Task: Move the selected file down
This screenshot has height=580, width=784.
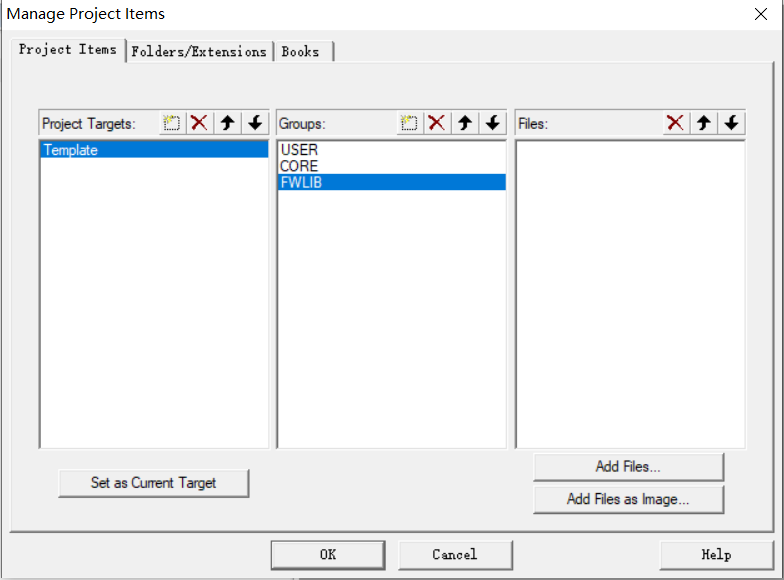Action: (732, 122)
